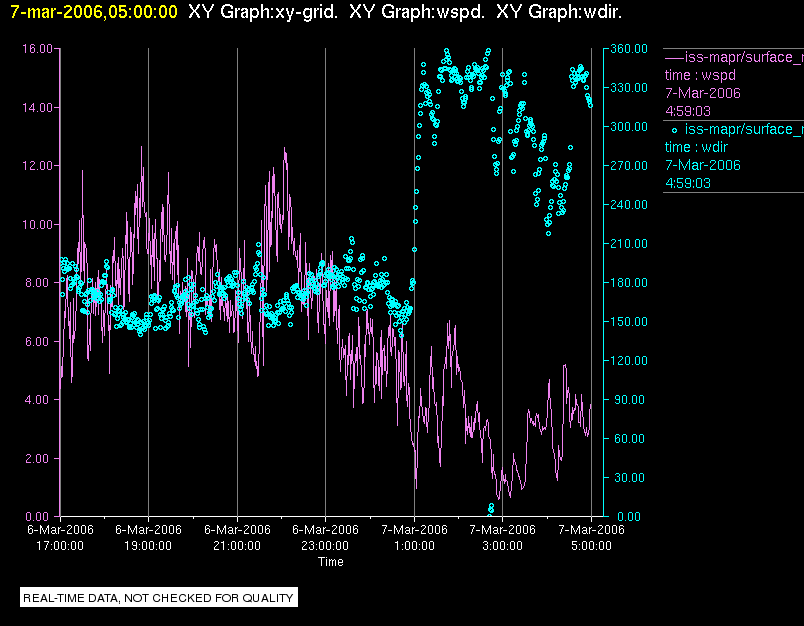
Task: Click the 6-Mar-2006 19:00:00 time axis label
Action: 148,537
